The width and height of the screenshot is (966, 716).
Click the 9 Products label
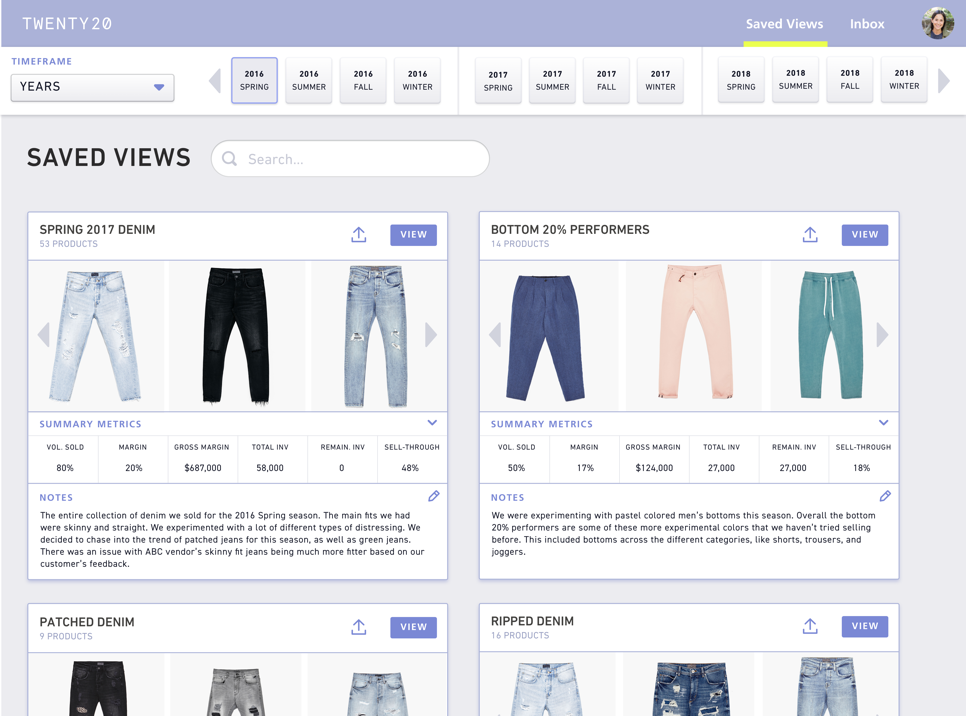(66, 637)
